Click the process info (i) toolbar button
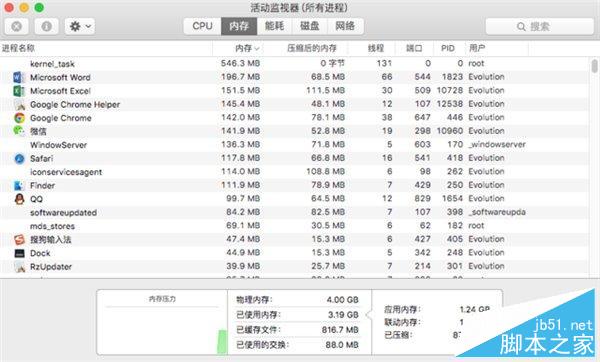600x362 pixels. coord(47,26)
